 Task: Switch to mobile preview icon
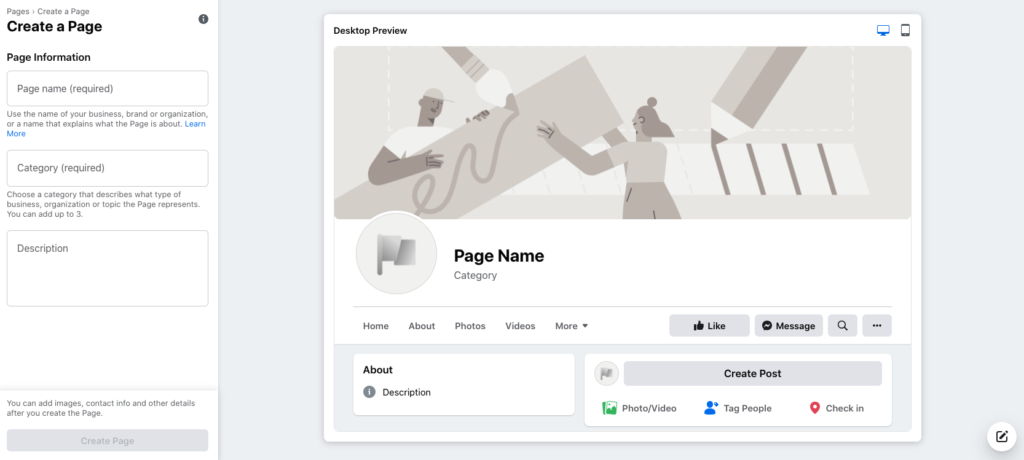pos(905,30)
